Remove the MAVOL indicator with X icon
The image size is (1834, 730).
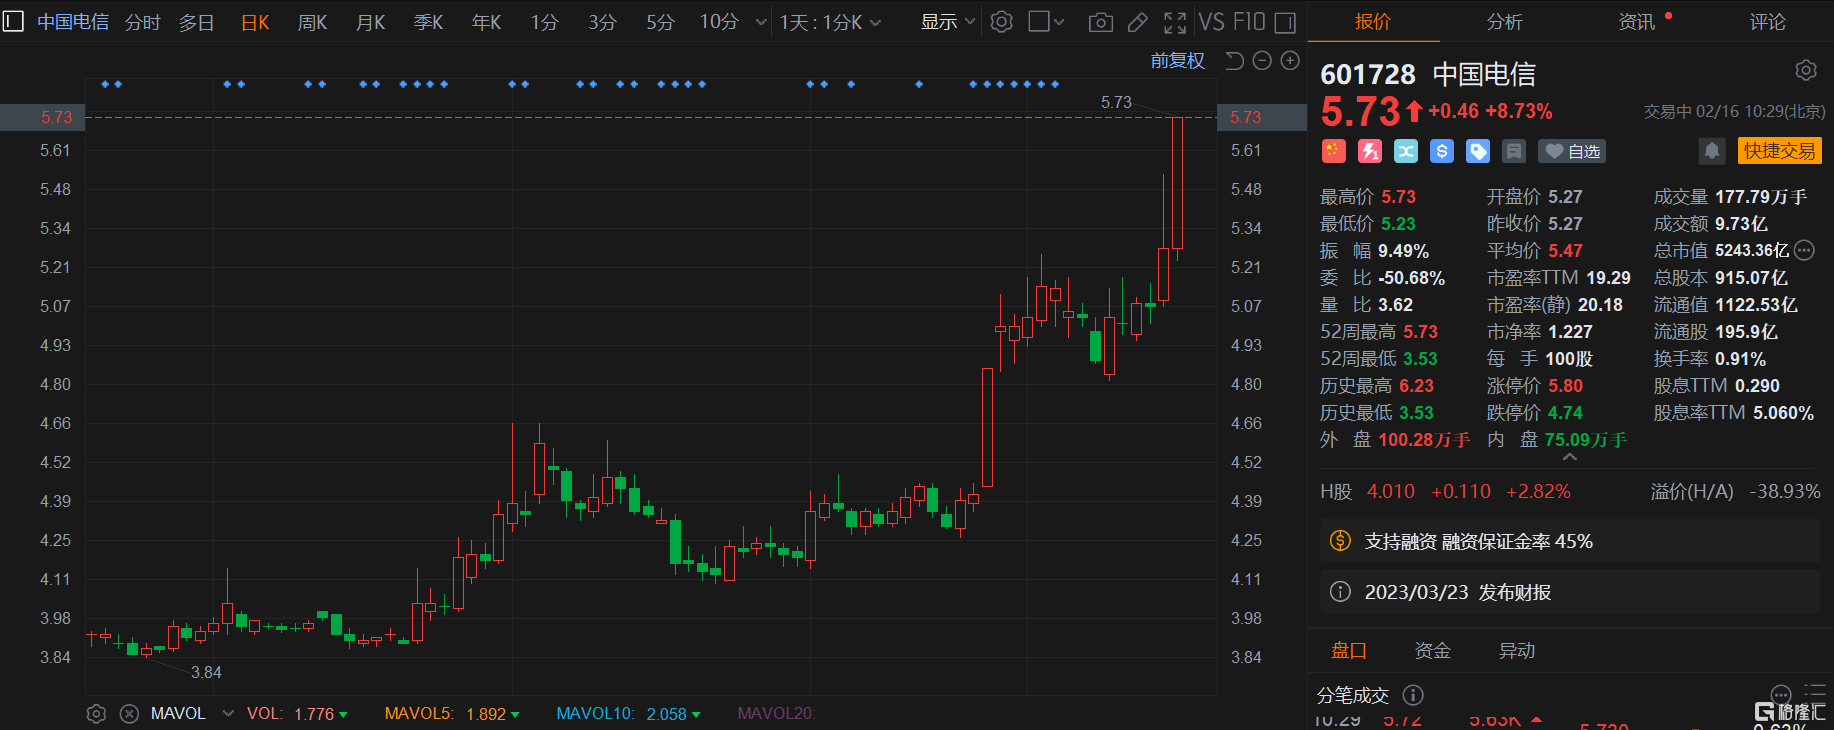pyautogui.click(x=129, y=714)
